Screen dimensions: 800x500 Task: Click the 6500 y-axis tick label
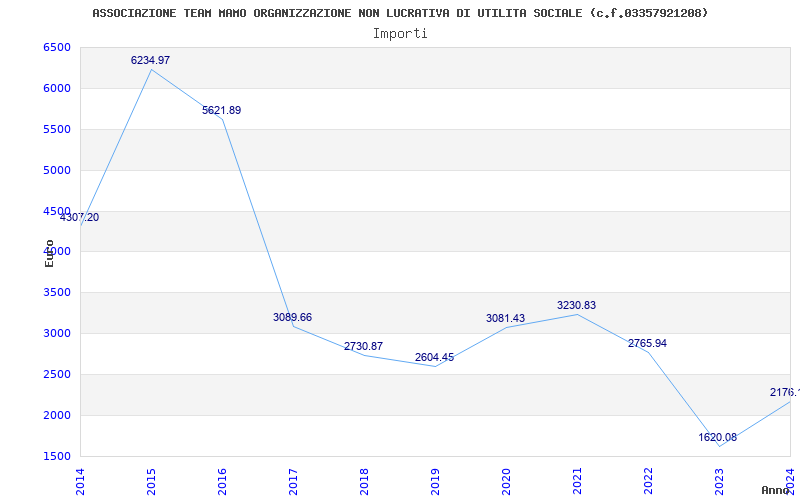57,47
